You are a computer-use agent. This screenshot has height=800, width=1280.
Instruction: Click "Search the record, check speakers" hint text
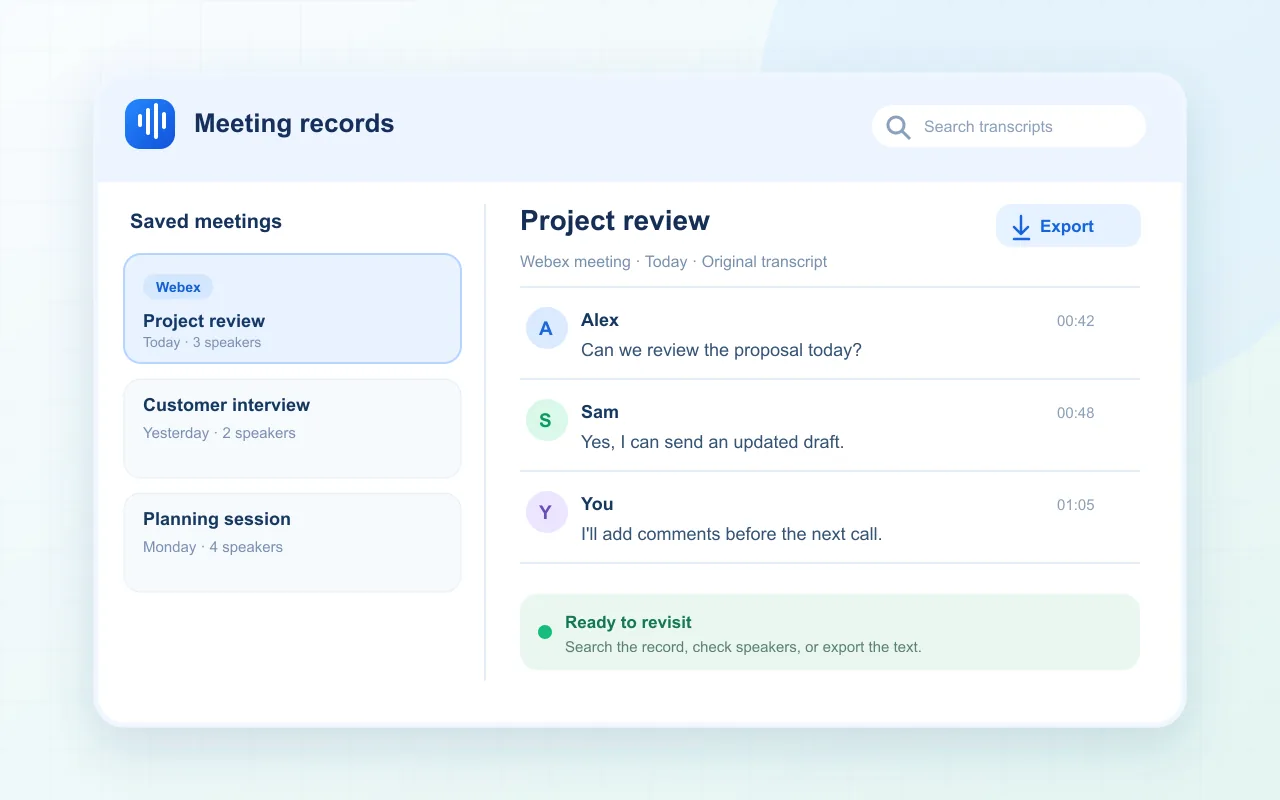[743, 647]
